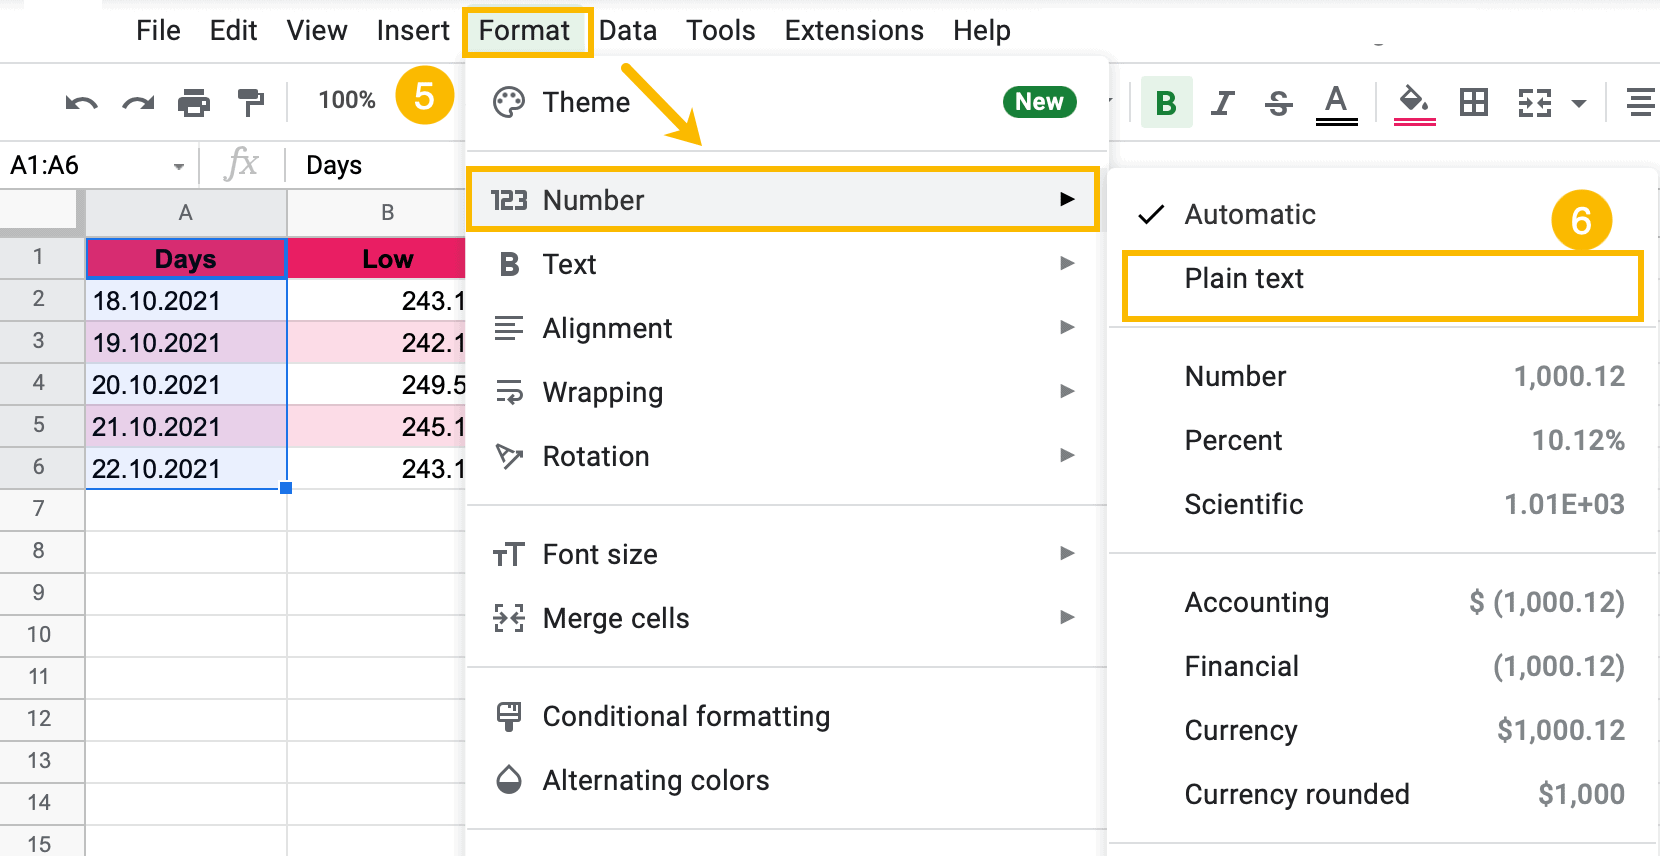Select Theme in the Format menu

786,102
